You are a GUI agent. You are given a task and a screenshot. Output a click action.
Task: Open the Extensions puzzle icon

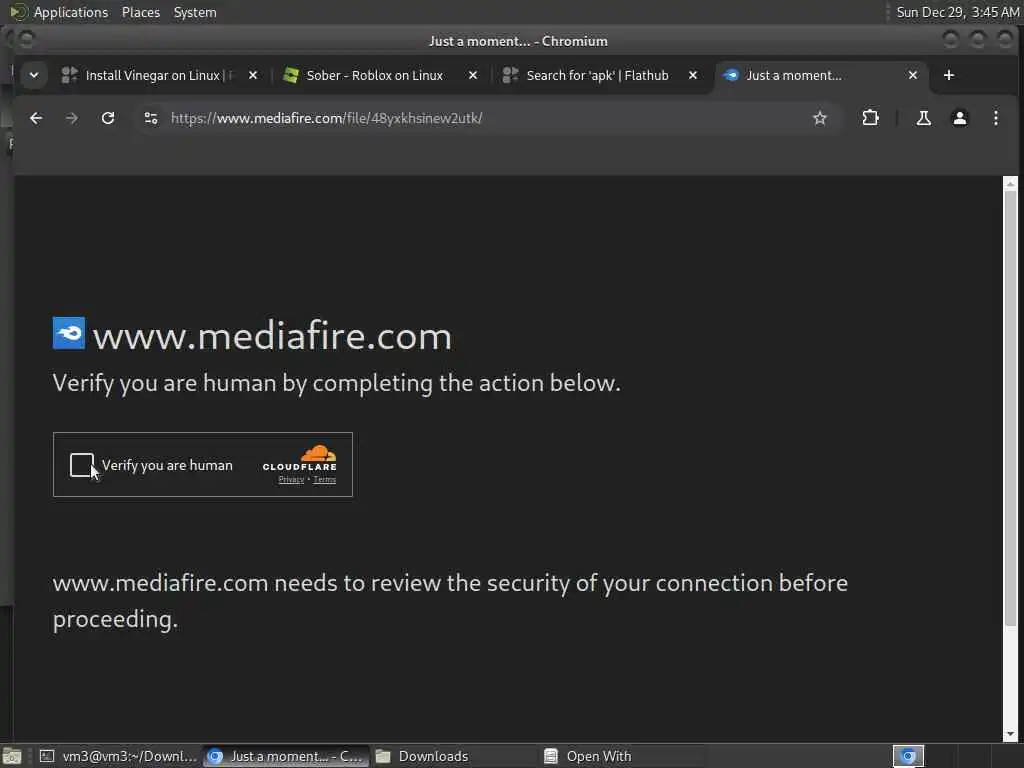[871, 118]
